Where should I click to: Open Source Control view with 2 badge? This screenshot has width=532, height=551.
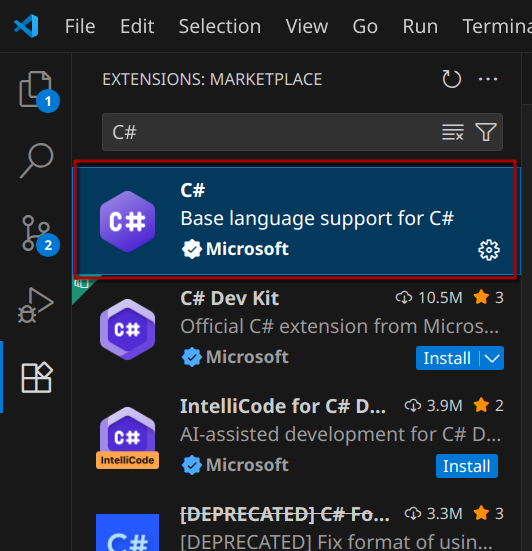coord(36,233)
